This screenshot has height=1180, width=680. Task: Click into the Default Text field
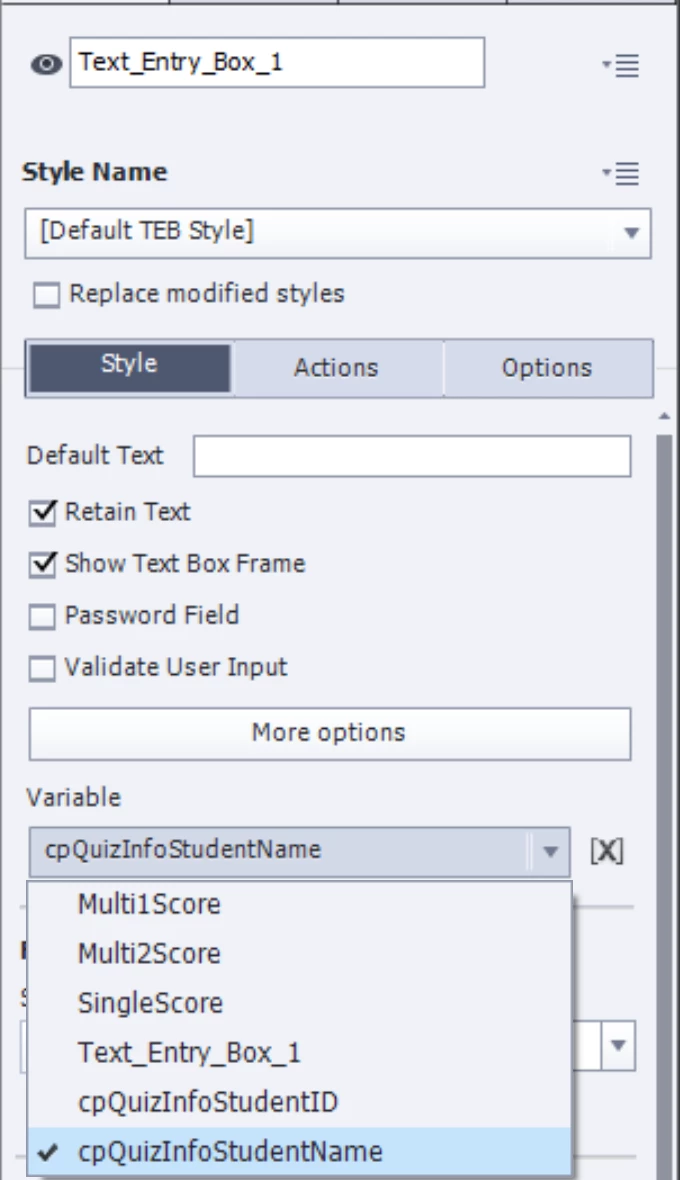[412, 456]
